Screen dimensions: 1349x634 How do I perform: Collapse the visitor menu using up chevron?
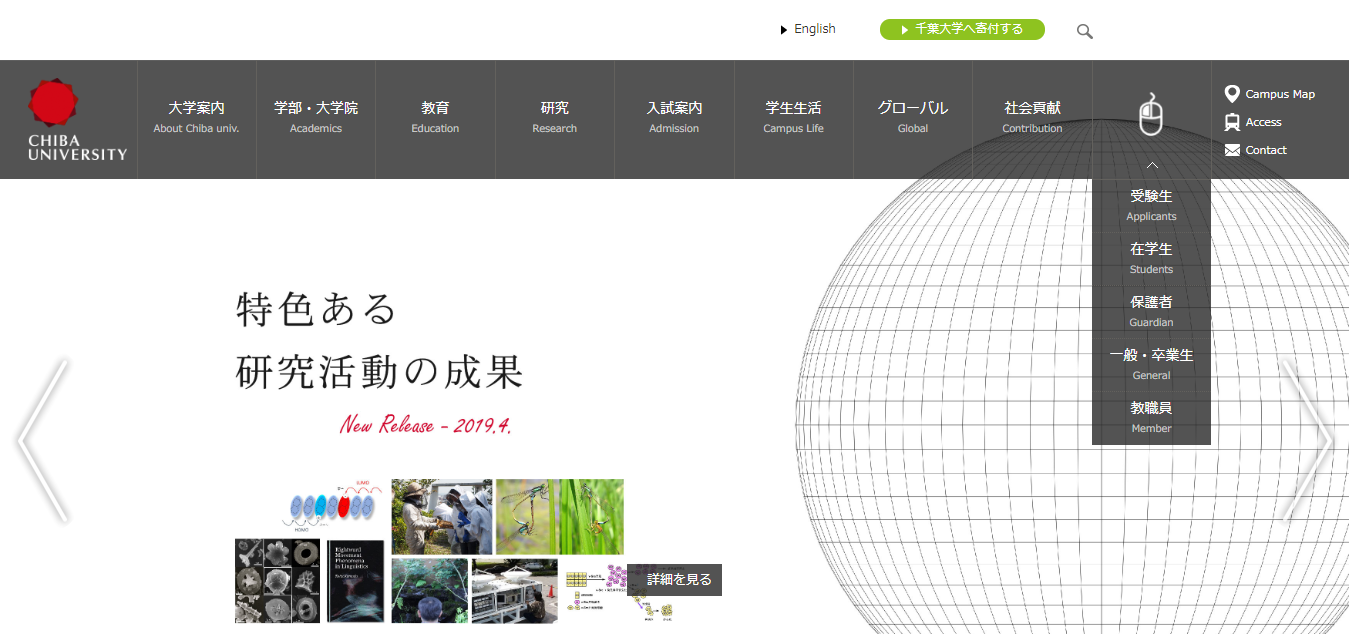pyautogui.click(x=1152, y=165)
